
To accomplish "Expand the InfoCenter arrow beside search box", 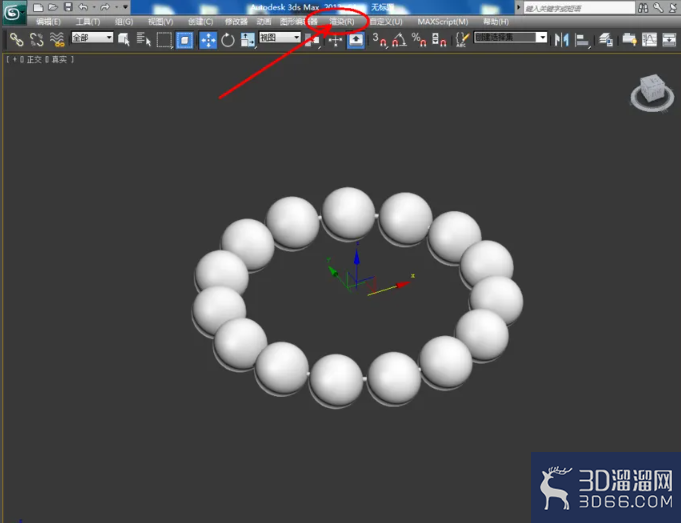I will tap(518, 7).
